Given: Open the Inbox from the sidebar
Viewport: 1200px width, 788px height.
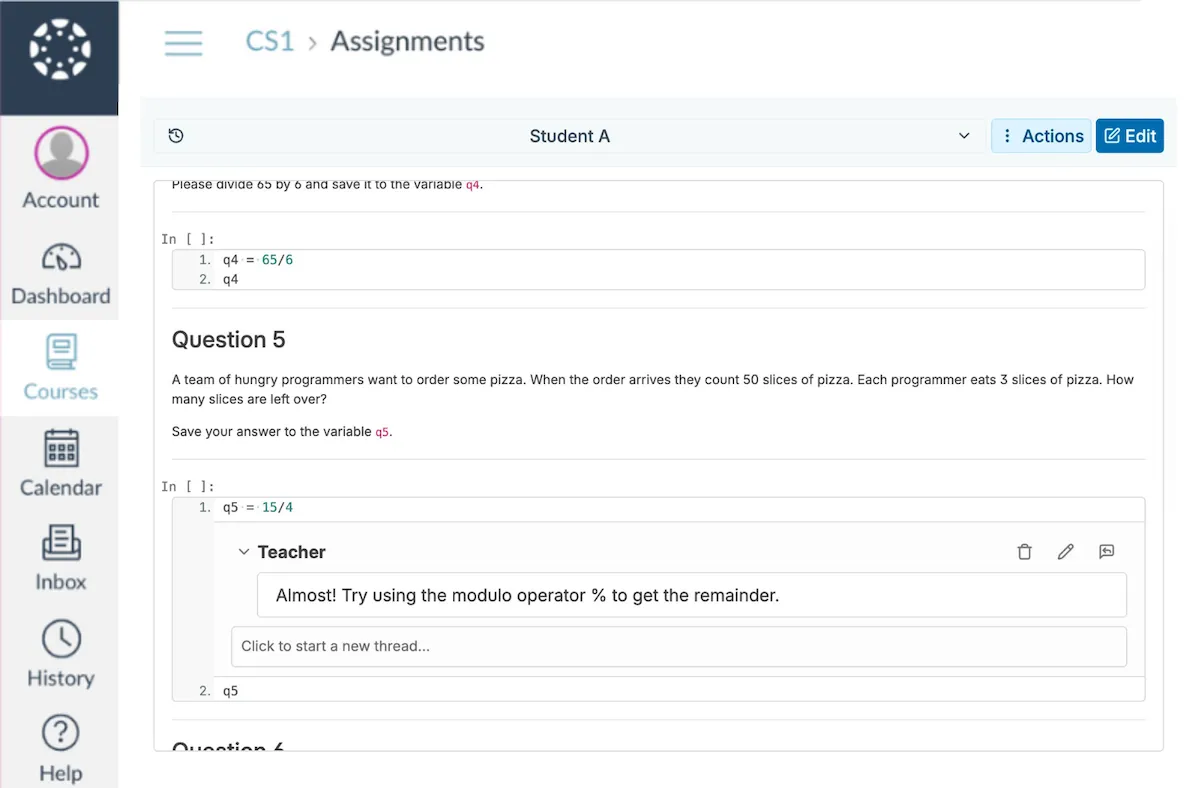Looking at the screenshot, I should (x=60, y=557).
